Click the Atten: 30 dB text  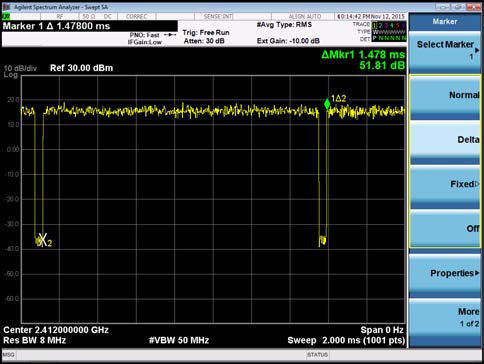(204, 41)
